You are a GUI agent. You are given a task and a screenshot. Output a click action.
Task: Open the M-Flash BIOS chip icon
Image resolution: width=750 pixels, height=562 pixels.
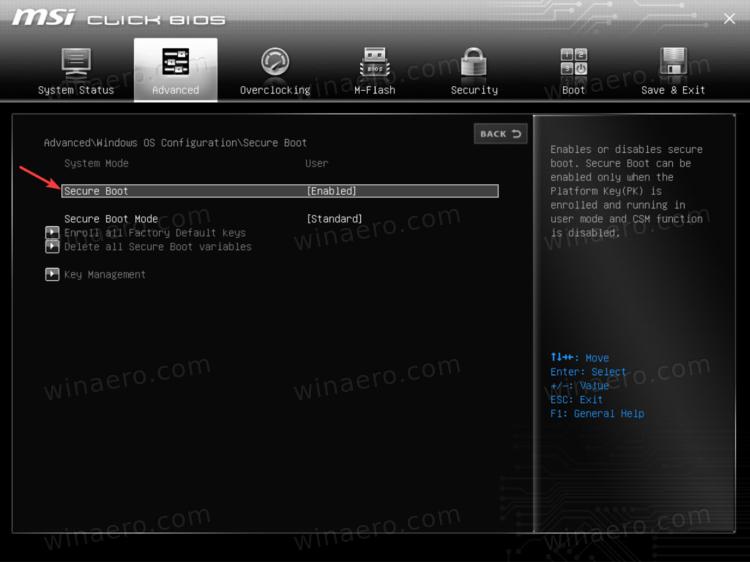click(x=375, y=62)
